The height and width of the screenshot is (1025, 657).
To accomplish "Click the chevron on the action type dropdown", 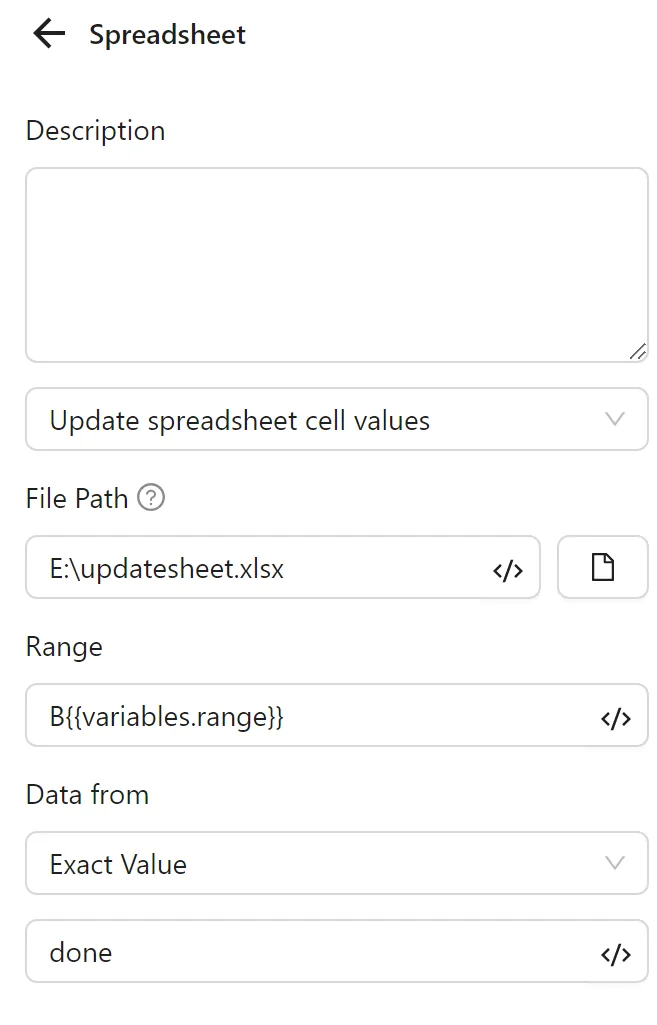I will point(617,420).
